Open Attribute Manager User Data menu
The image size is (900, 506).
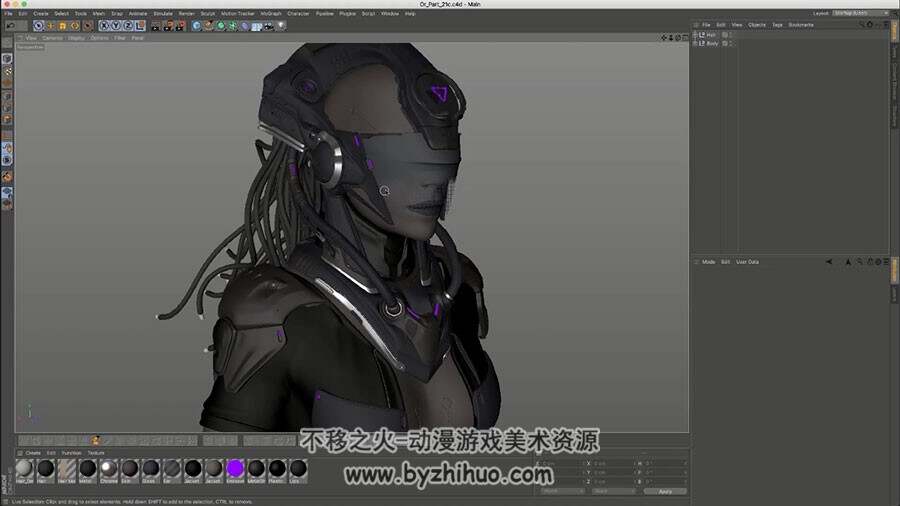click(x=747, y=262)
